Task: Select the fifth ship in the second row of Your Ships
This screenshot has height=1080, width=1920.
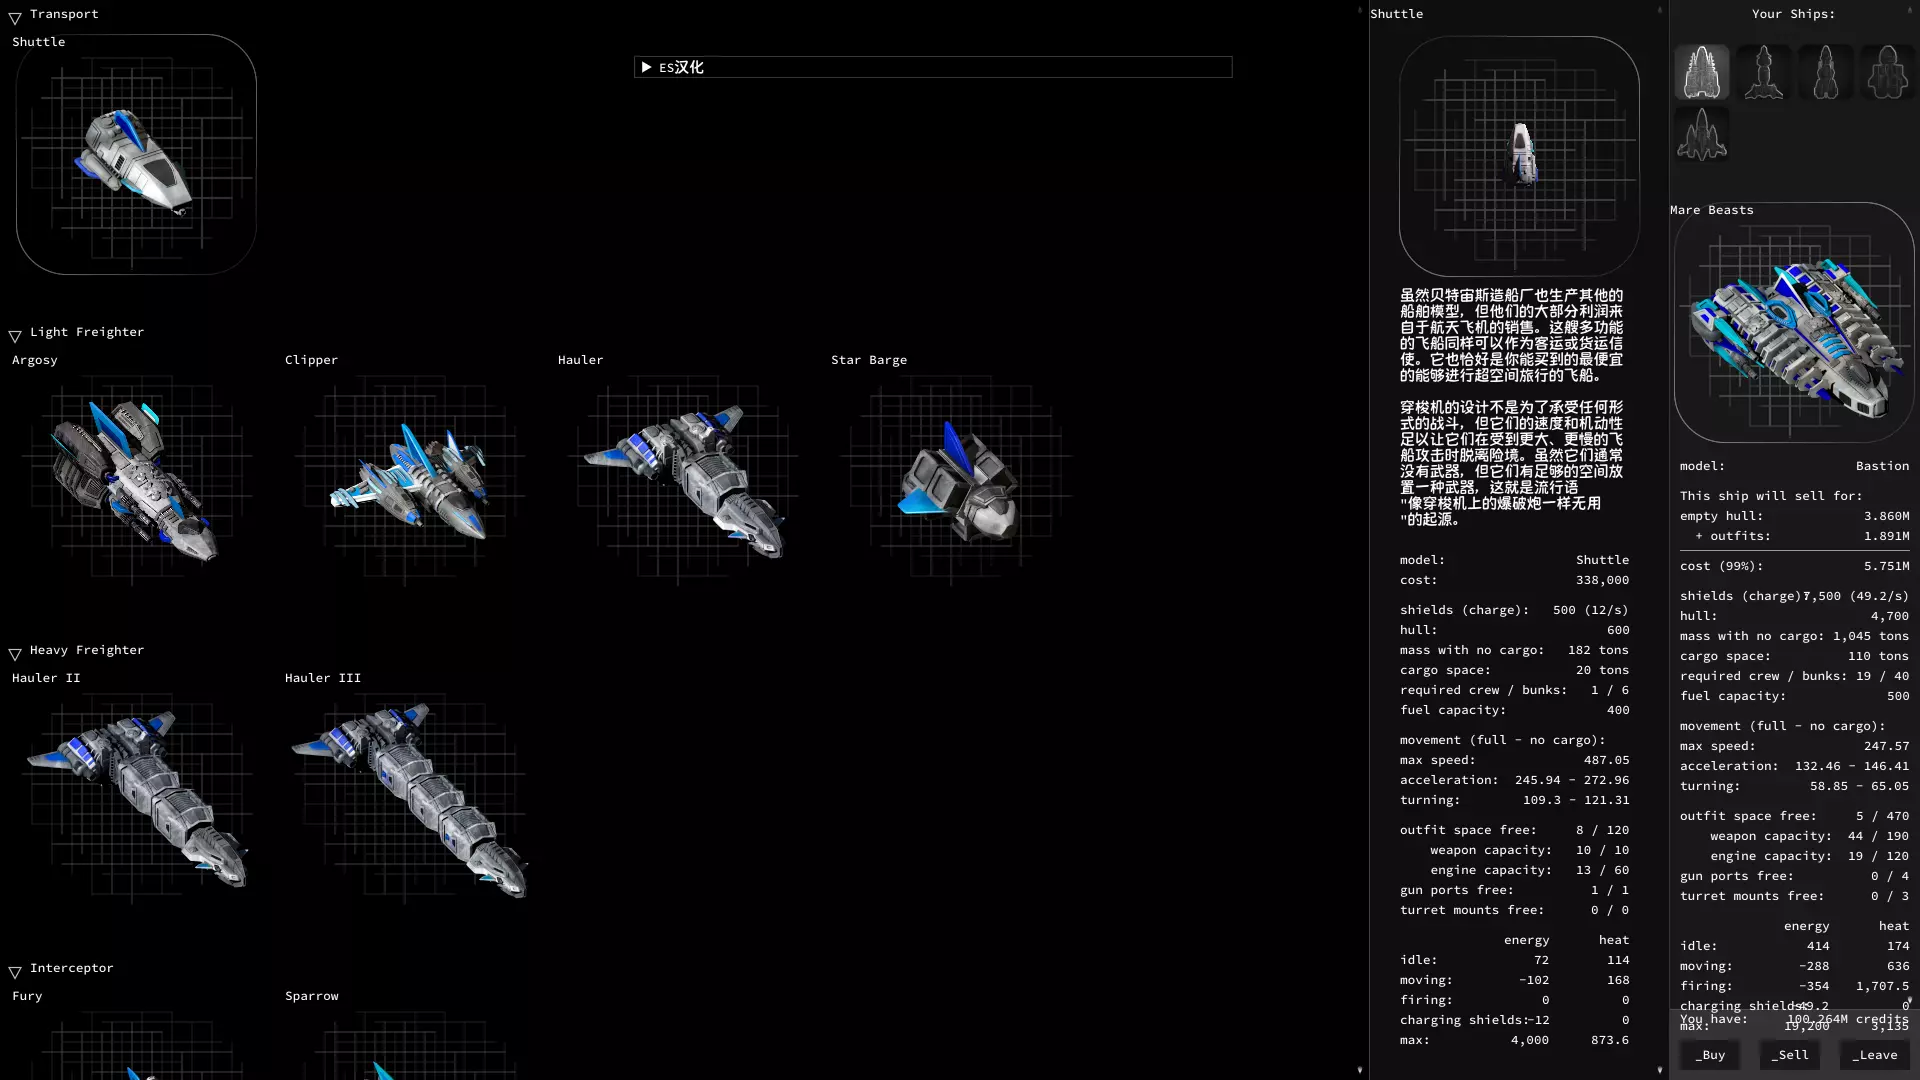Action: point(1701,134)
